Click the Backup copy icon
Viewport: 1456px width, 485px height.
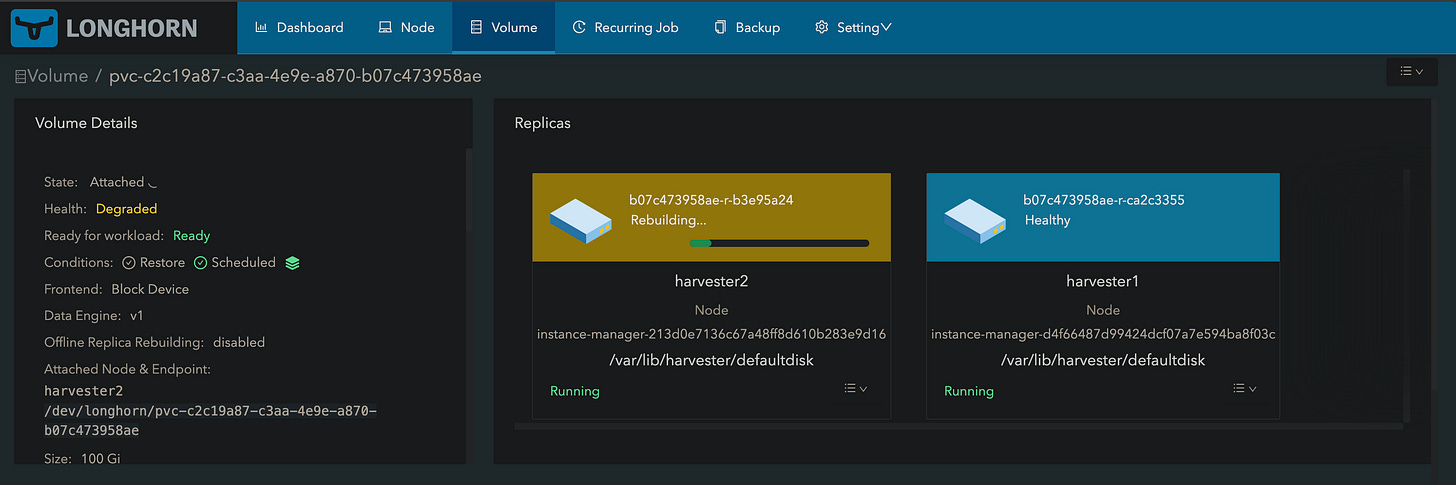point(720,27)
